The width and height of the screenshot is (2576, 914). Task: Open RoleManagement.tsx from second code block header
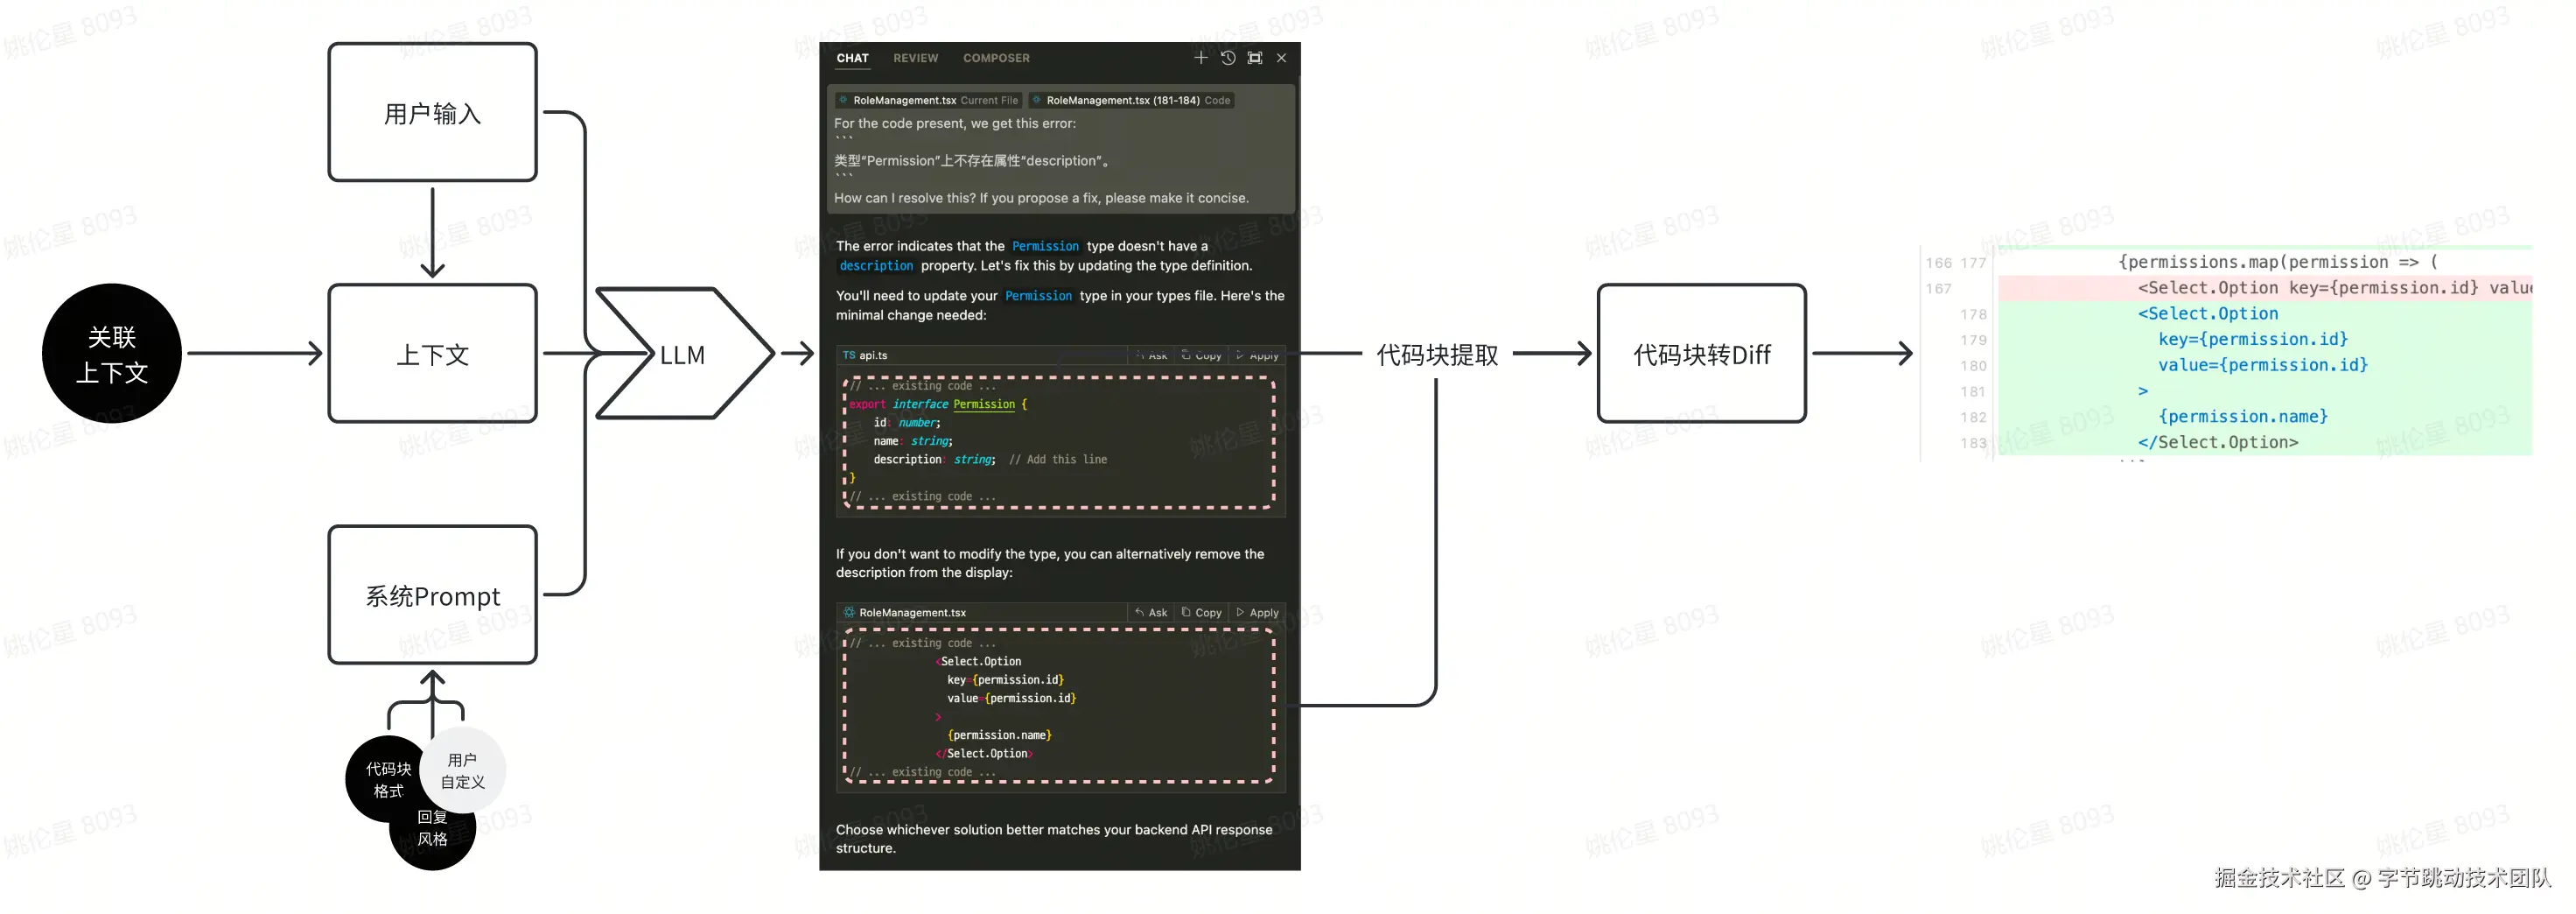(x=912, y=612)
